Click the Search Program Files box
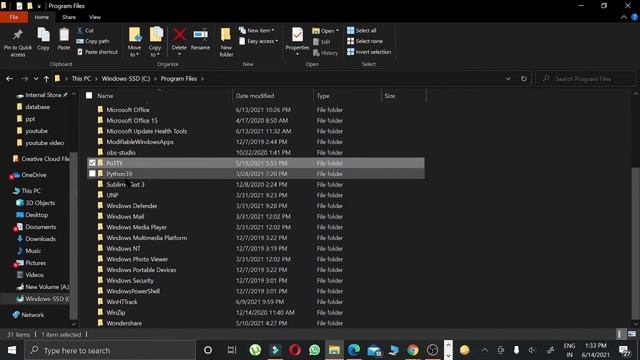 click(586, 79)
